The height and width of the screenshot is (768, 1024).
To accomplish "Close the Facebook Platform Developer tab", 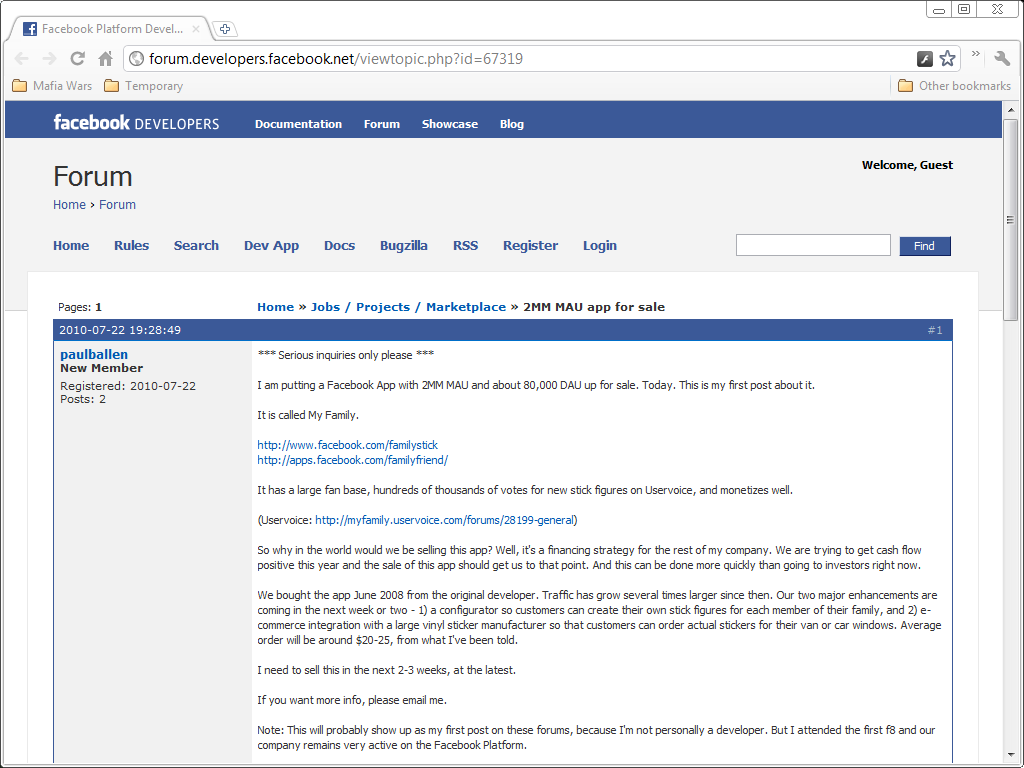I will point(195,29).
